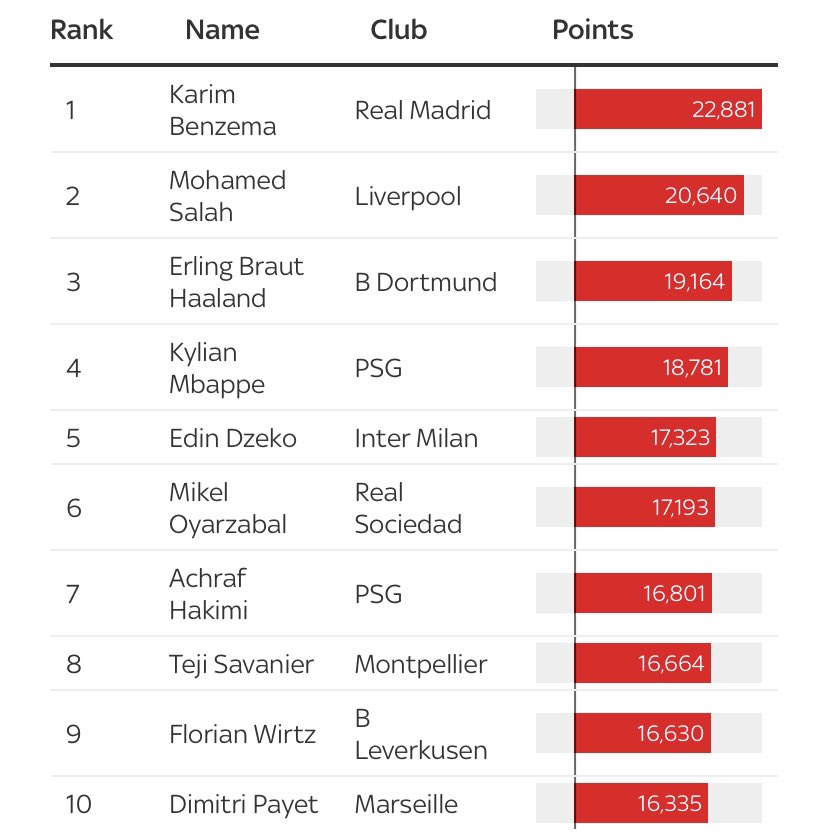The height and width of the screenshot is (840, 828).
Task: Open Mohamed Salah's player entry
Action: tap(227, 196)
